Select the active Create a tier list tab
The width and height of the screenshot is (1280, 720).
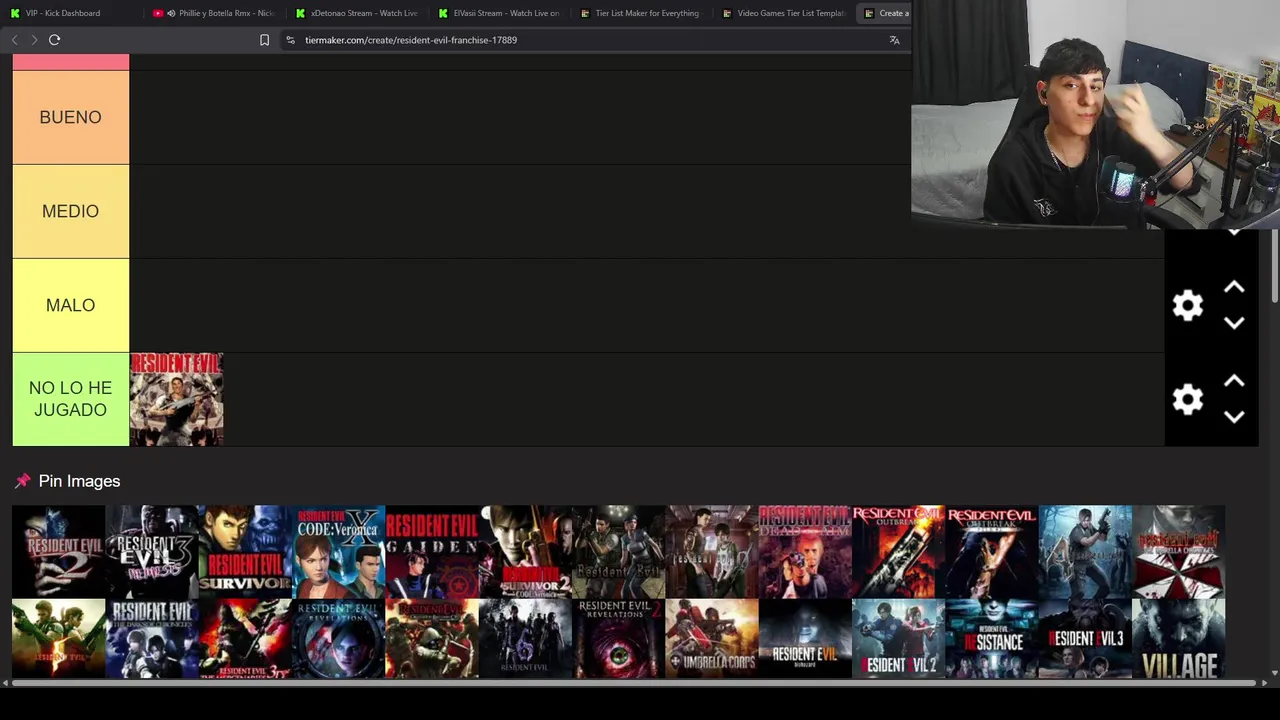[x=886, y=13]
